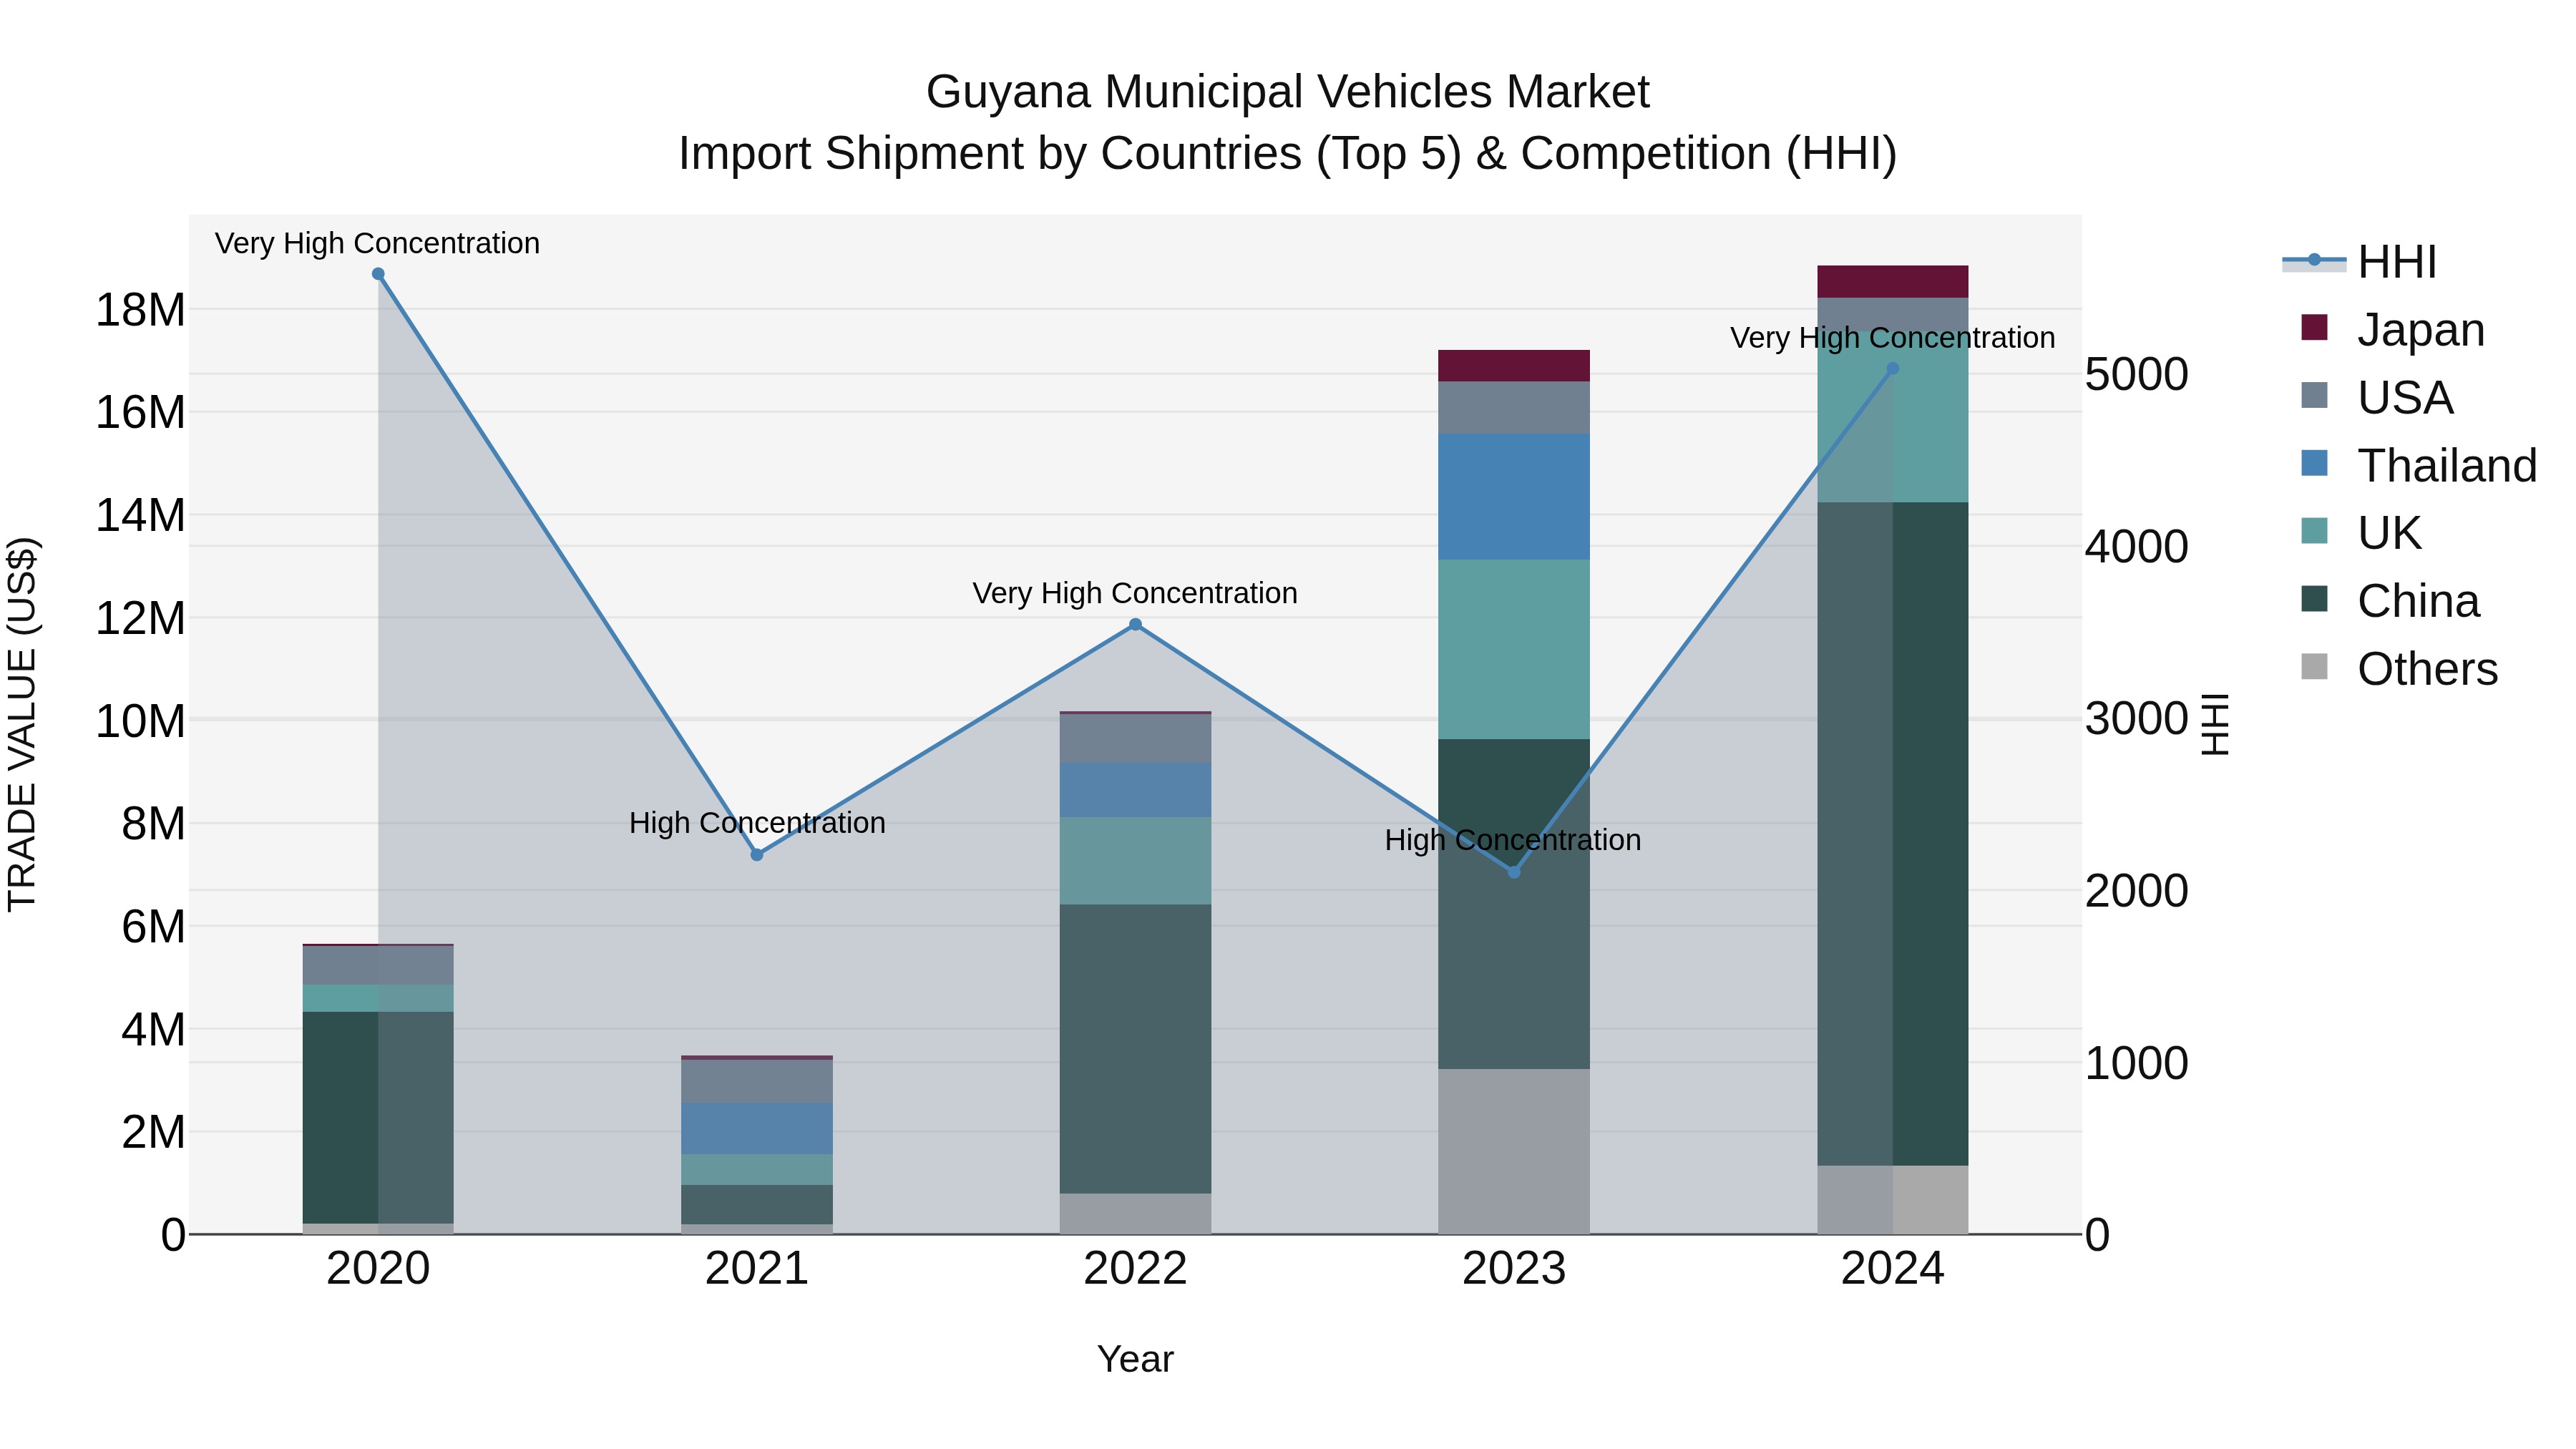Screen dimensions: 2576x1449
Task: Select the 2022 China bar segment
Action: tap(1135, 1049)
